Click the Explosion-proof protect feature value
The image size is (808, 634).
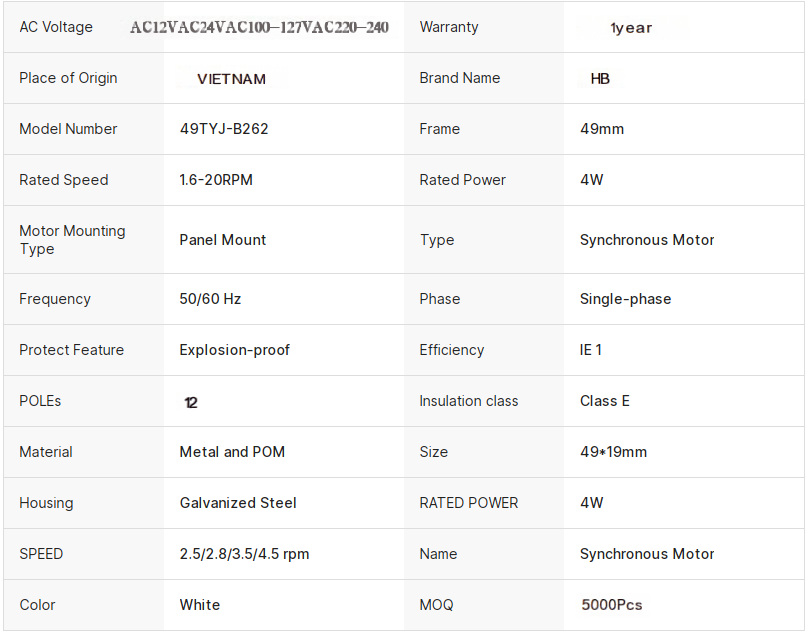[235, 350]
